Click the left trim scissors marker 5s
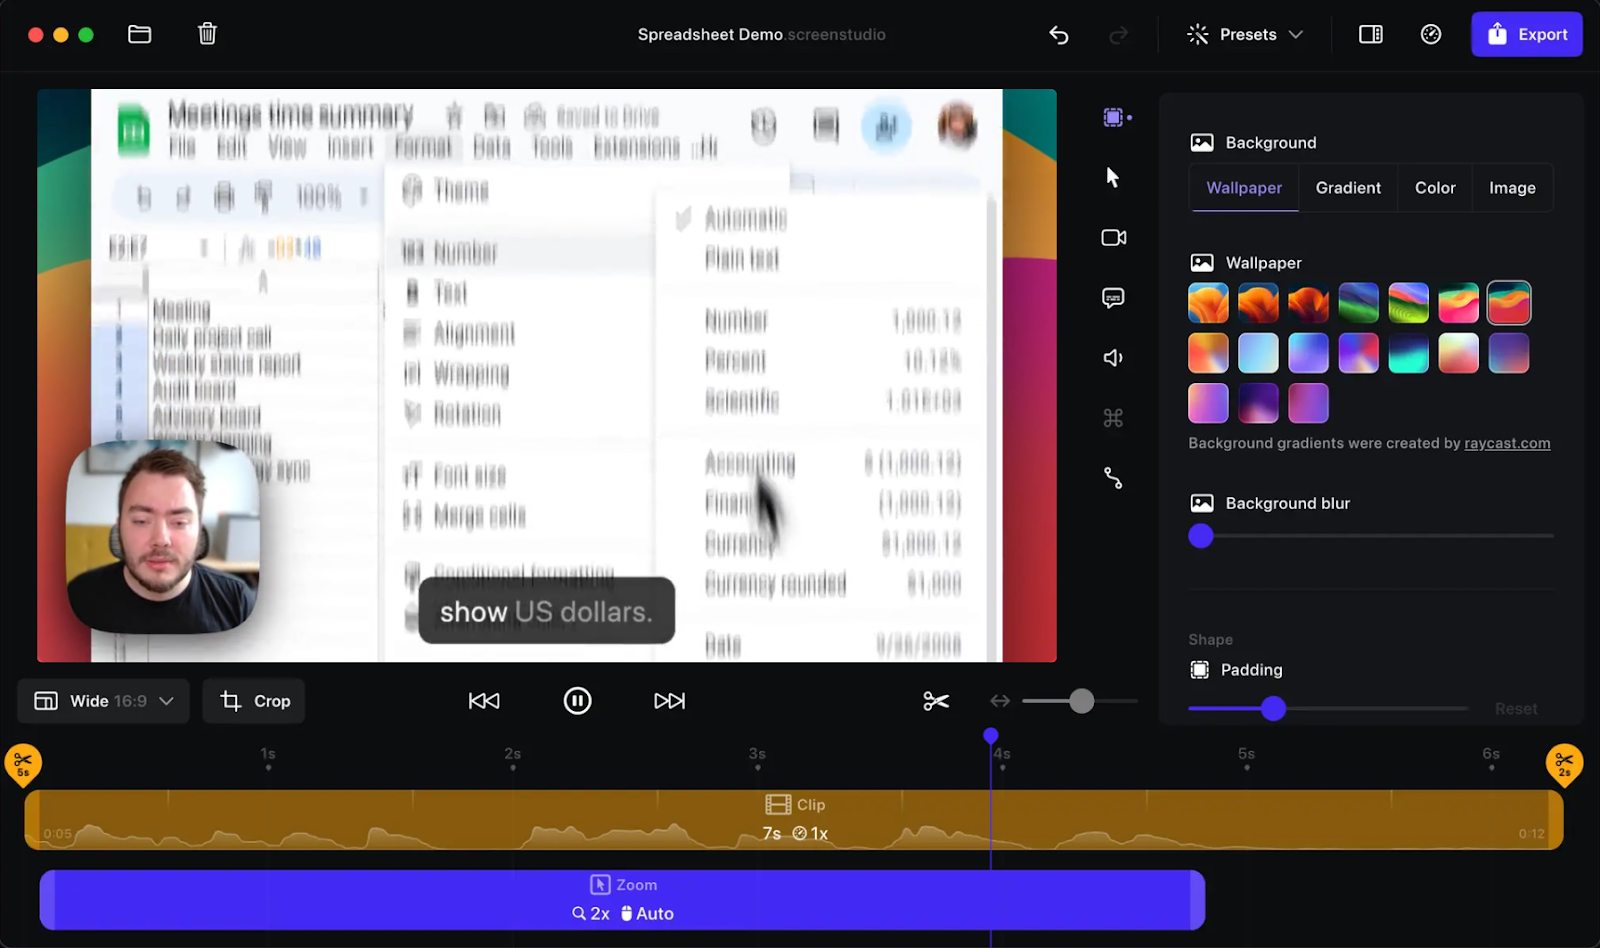Image resolution: width=1600 pixels, height=948 pixels. tap(23, 765)
